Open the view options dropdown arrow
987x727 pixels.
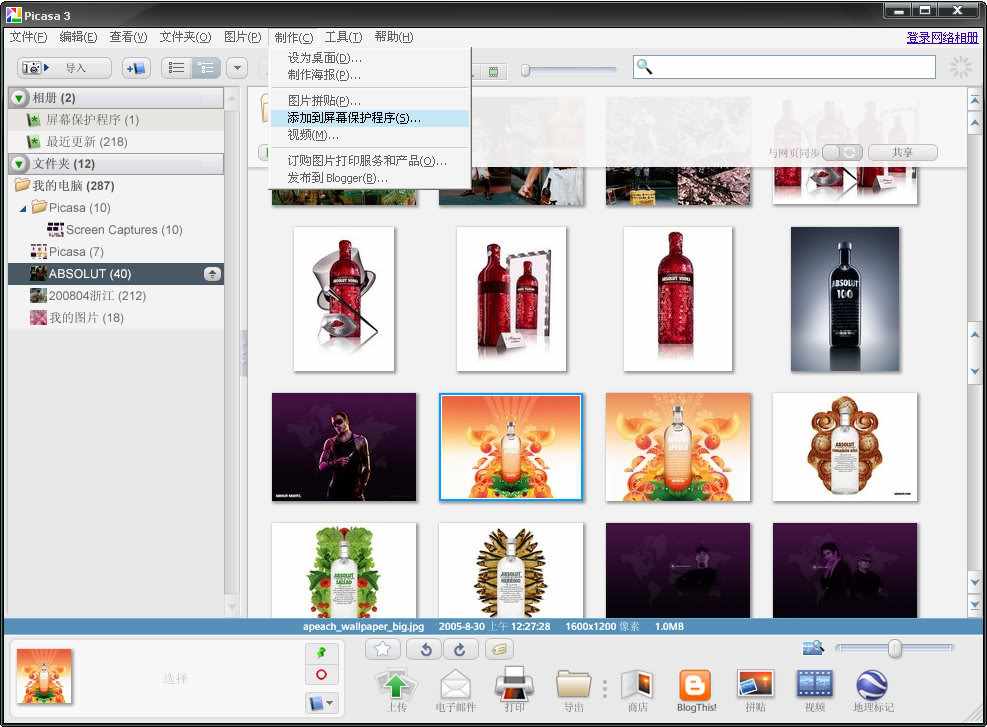(x=237, y=68)
